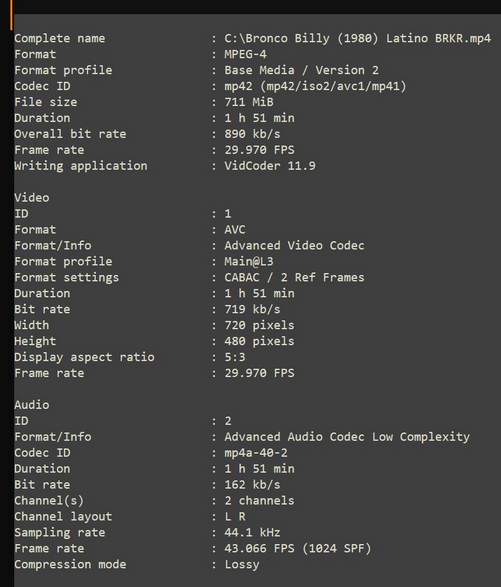This screenshot has height=587, width=501.
Task: Click the mp4a-40-2 codec ID value
Action: [x=256, y=453]
